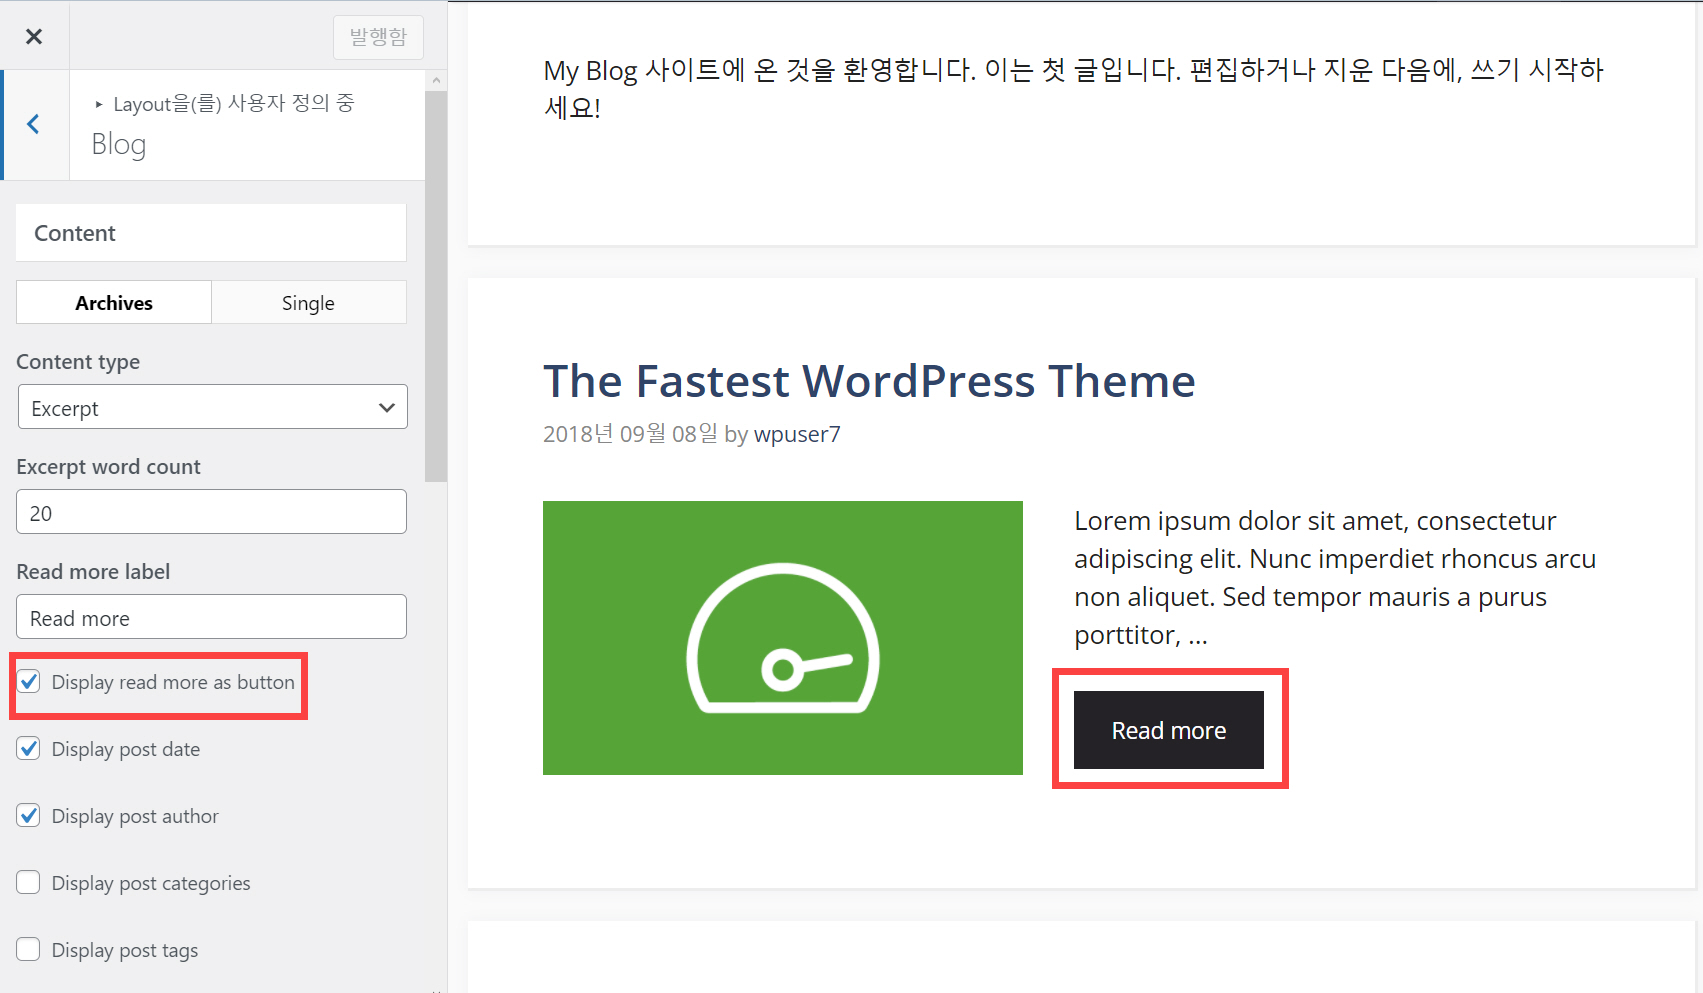The image size is (1703, 993).
Task: Click the Read more label field
Action: (x=211, y=617)
